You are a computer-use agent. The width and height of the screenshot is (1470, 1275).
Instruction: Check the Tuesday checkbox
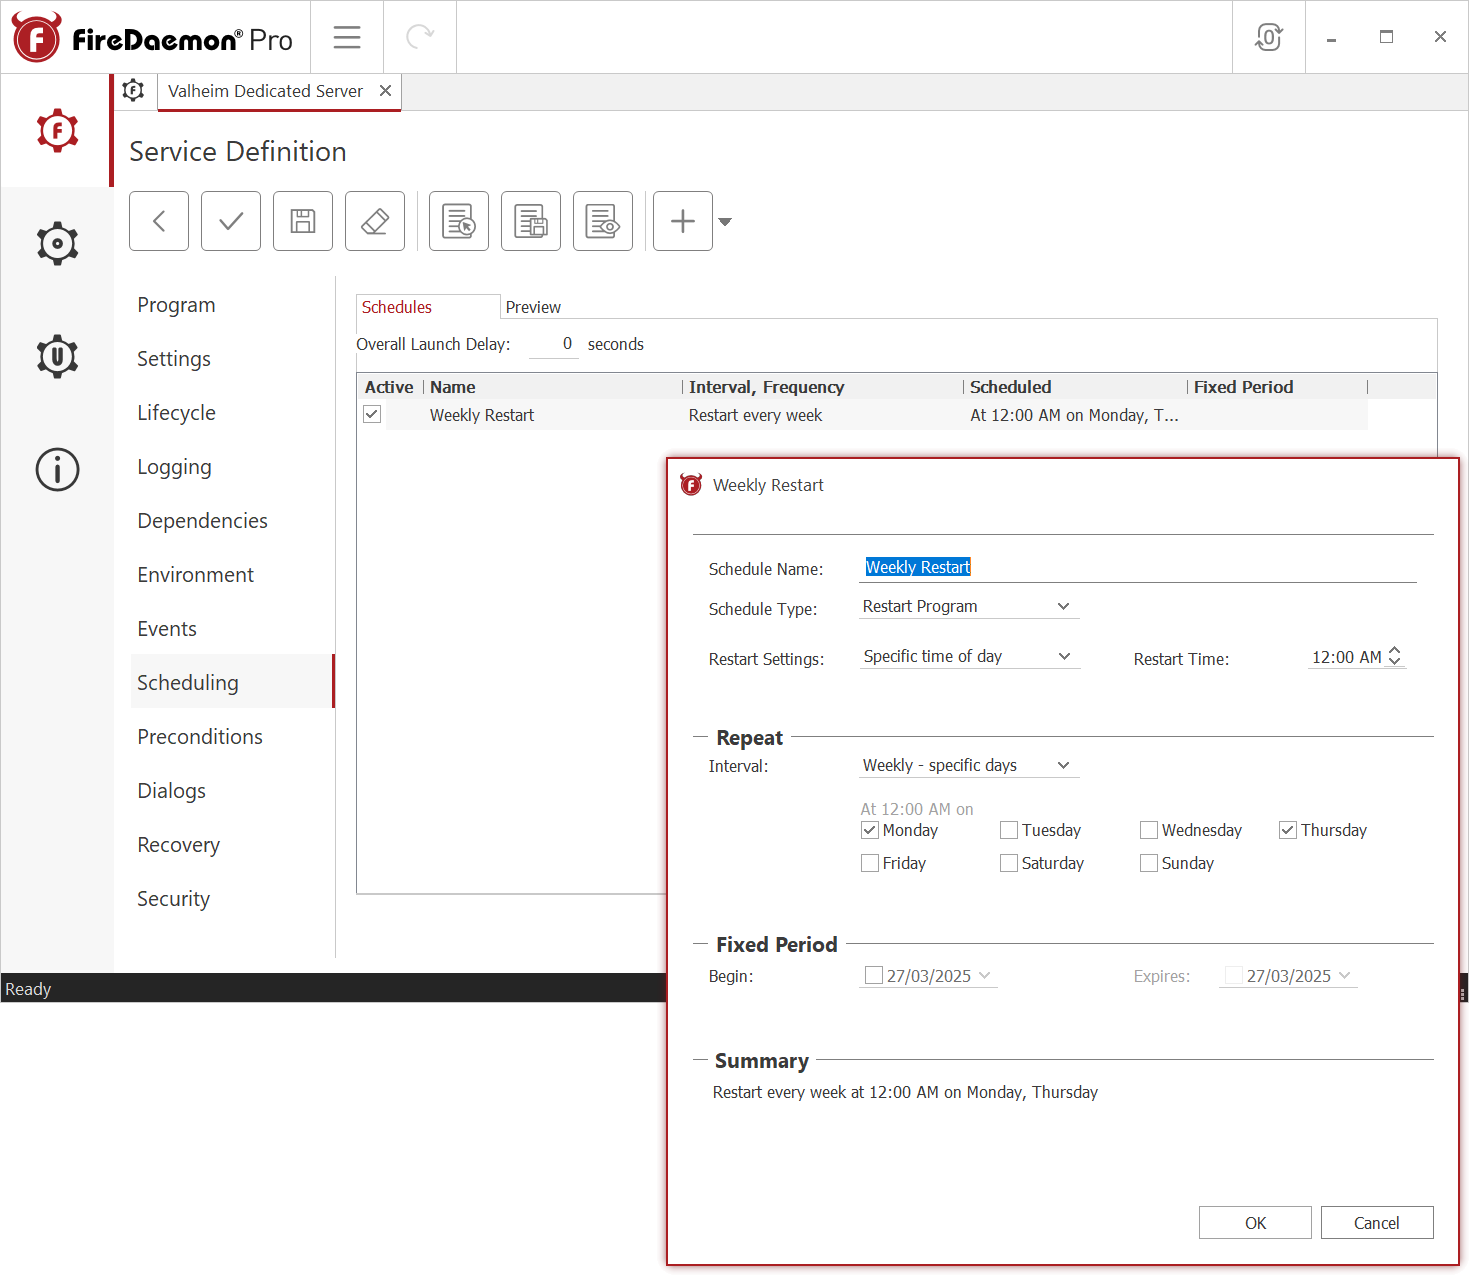(x=1009, y=830)
